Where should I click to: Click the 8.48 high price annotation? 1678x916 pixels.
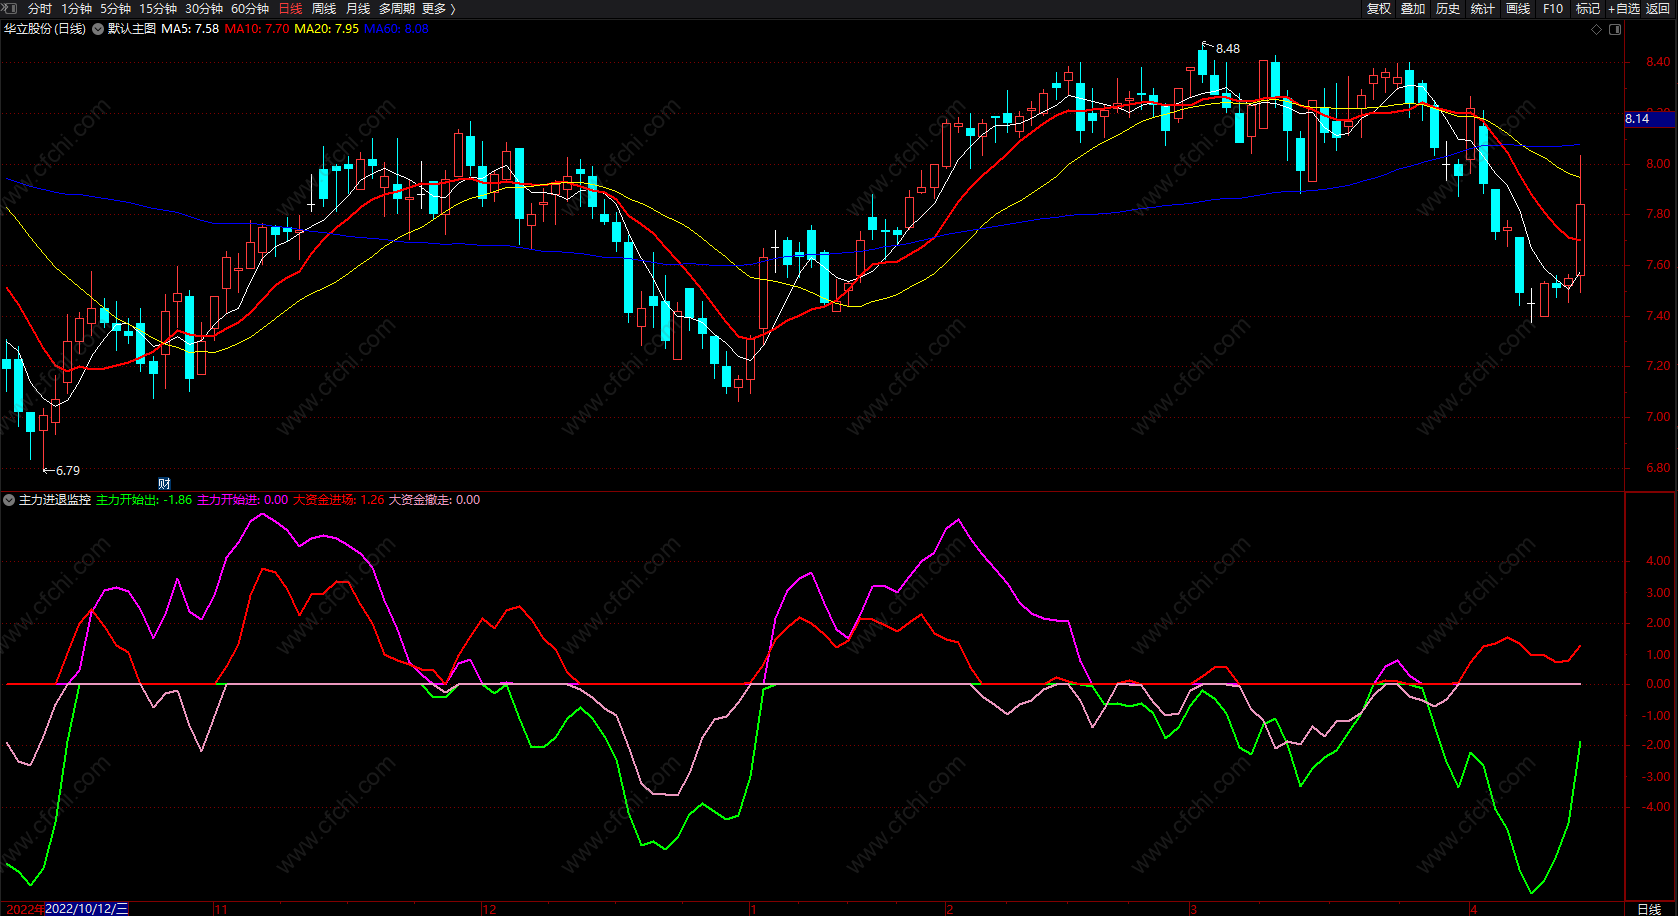point(1228,49)
